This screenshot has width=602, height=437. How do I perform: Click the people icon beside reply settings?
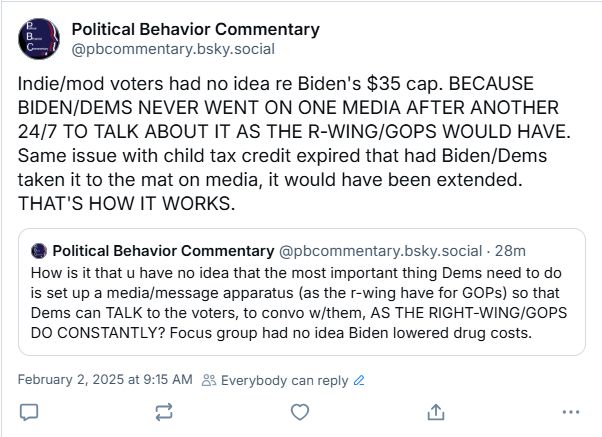[208, 380]
